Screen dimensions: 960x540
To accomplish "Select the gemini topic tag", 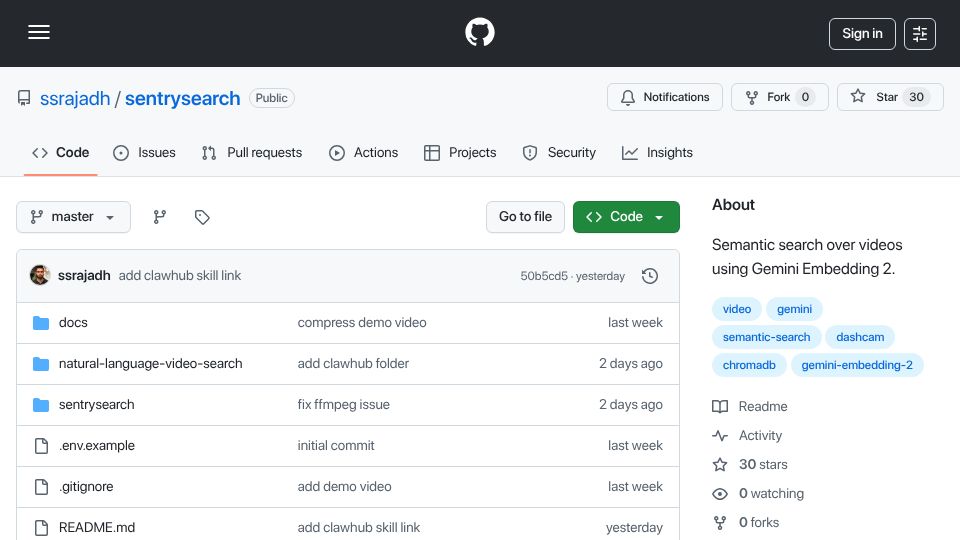I will tap(795, 309).
